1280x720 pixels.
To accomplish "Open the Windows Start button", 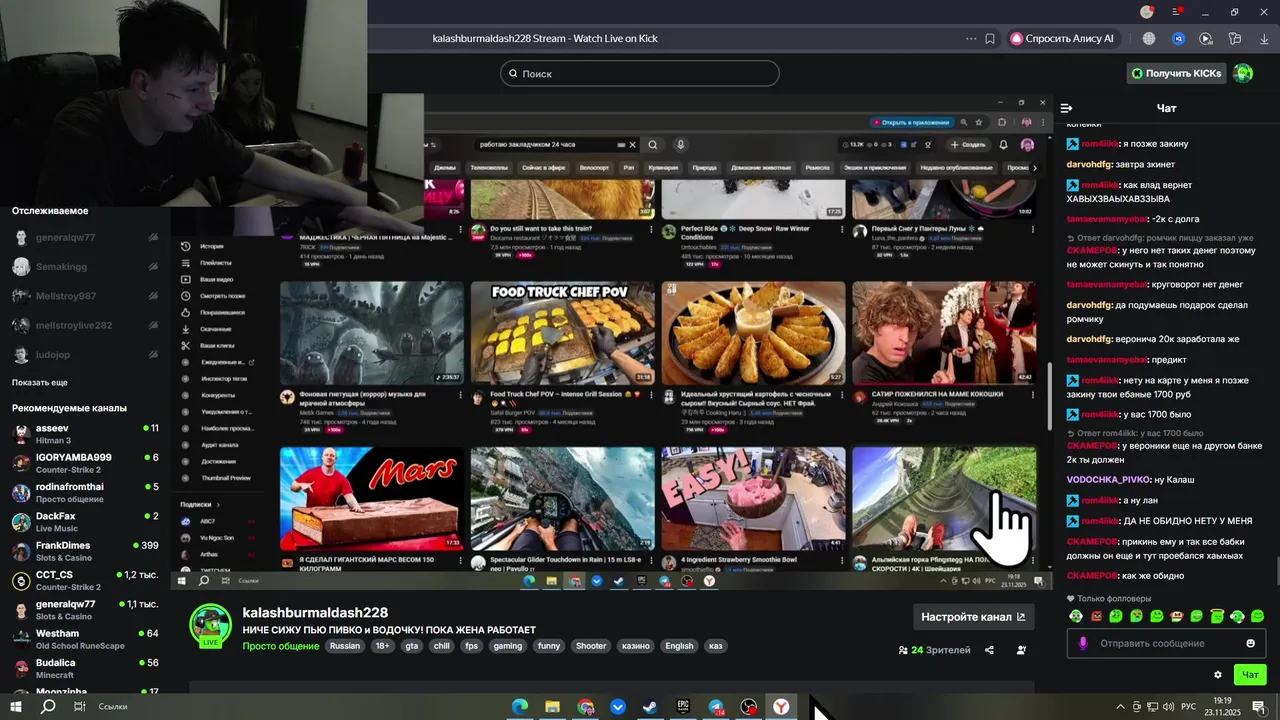I will click(x=16, y=706).
